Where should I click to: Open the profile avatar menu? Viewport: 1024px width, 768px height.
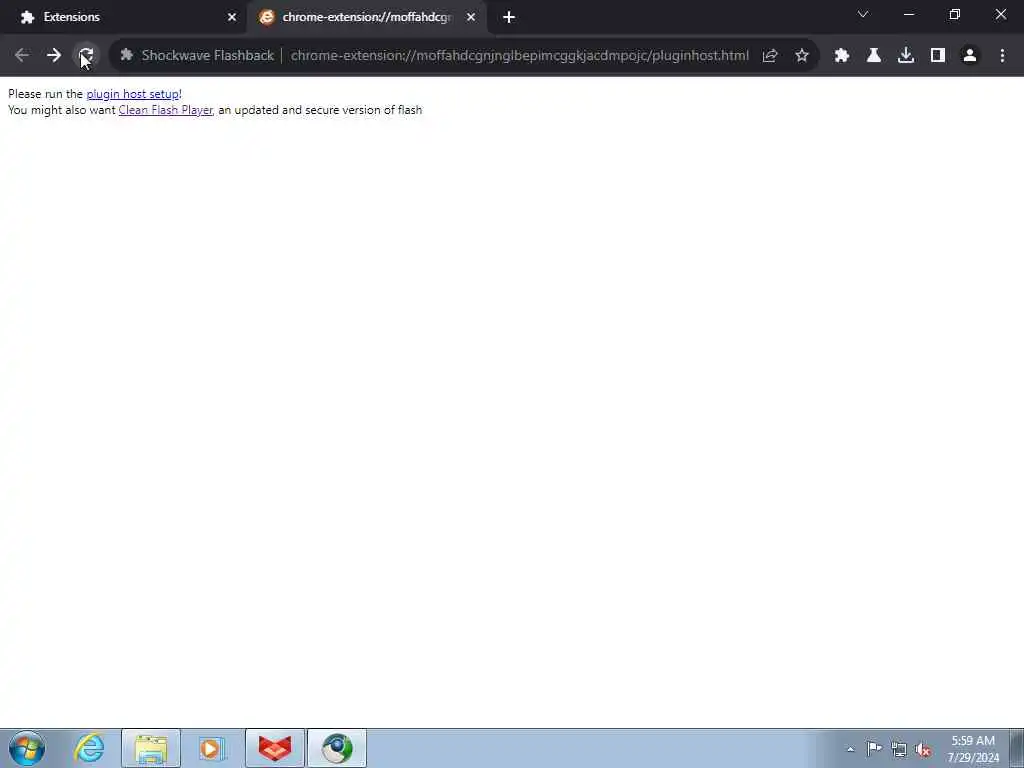tap(970, 56)
